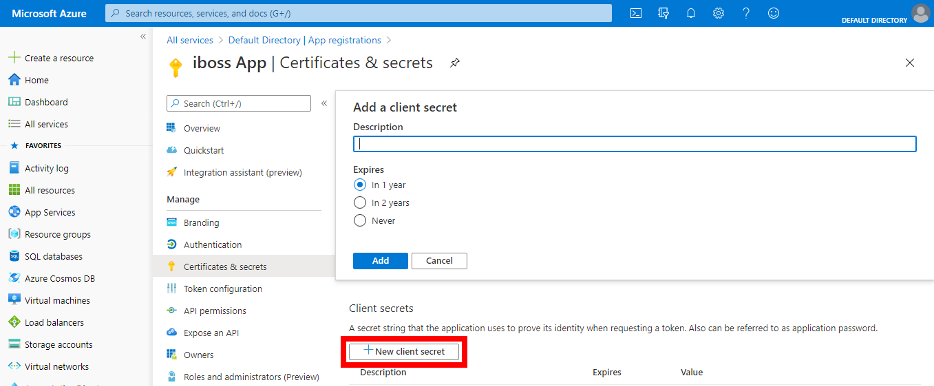Open Load balancers favorite
The width and height of the screenshot is (934, 386).
pyautogui.click(x=46, y=322)
